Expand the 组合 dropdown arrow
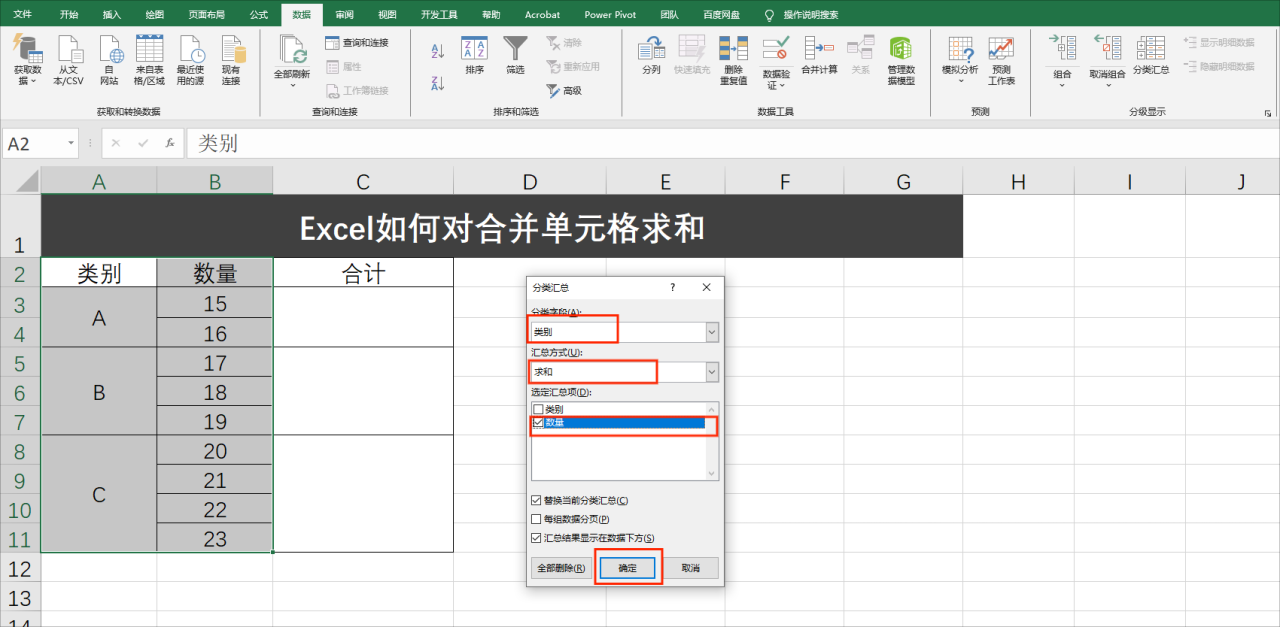1280x627 pixels. pyautogui.click(x=1063, y=85)
